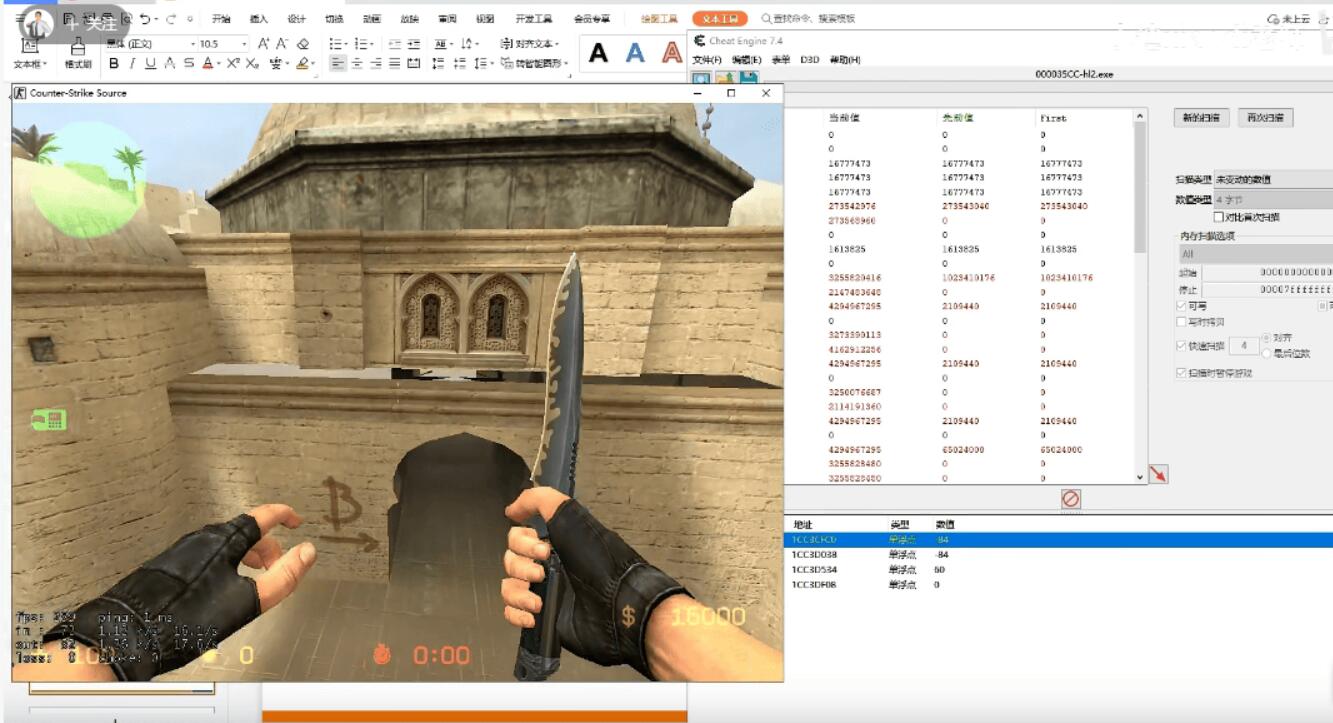Open font size dropdown showing 10.5
The image size is (1333, 723).
[222, 44]
